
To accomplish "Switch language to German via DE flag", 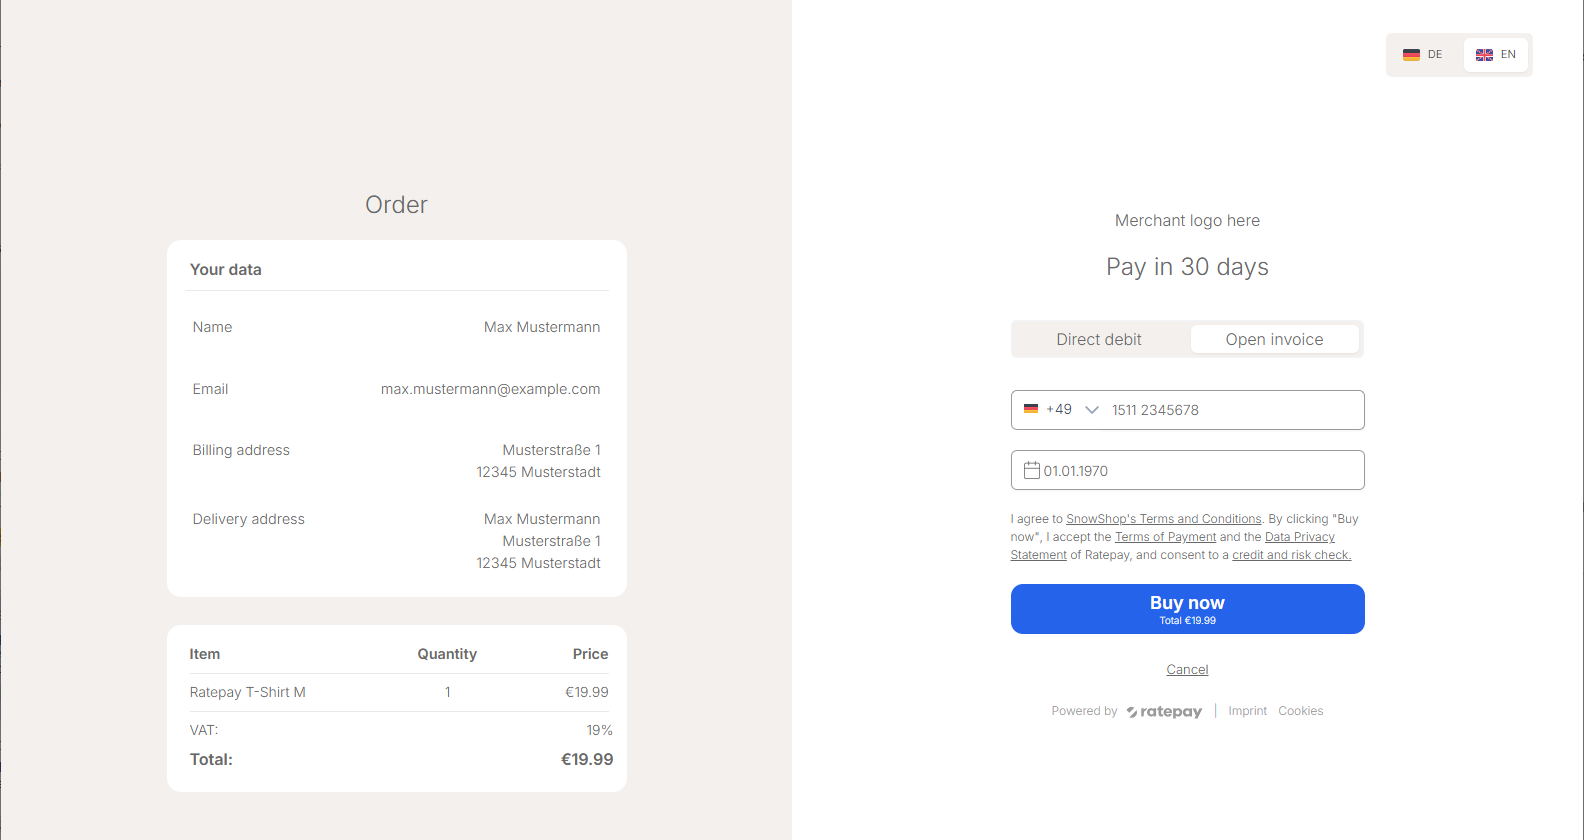I will (x=1423, y=55).
